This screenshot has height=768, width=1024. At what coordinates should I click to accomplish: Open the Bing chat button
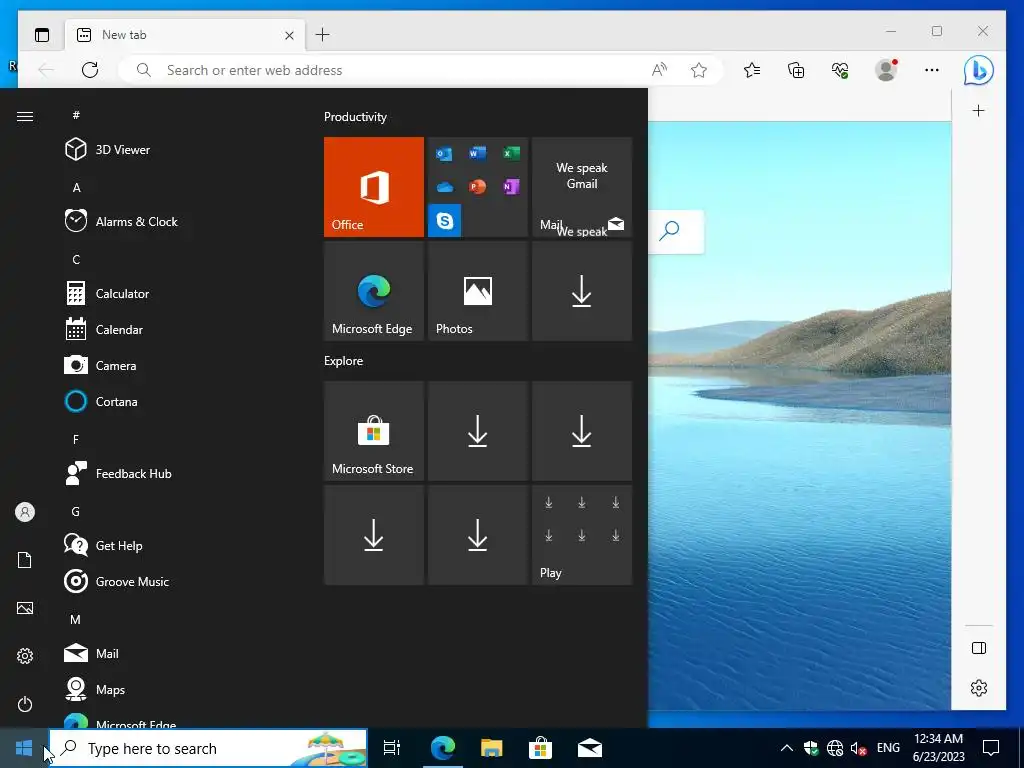click(978, 70)
